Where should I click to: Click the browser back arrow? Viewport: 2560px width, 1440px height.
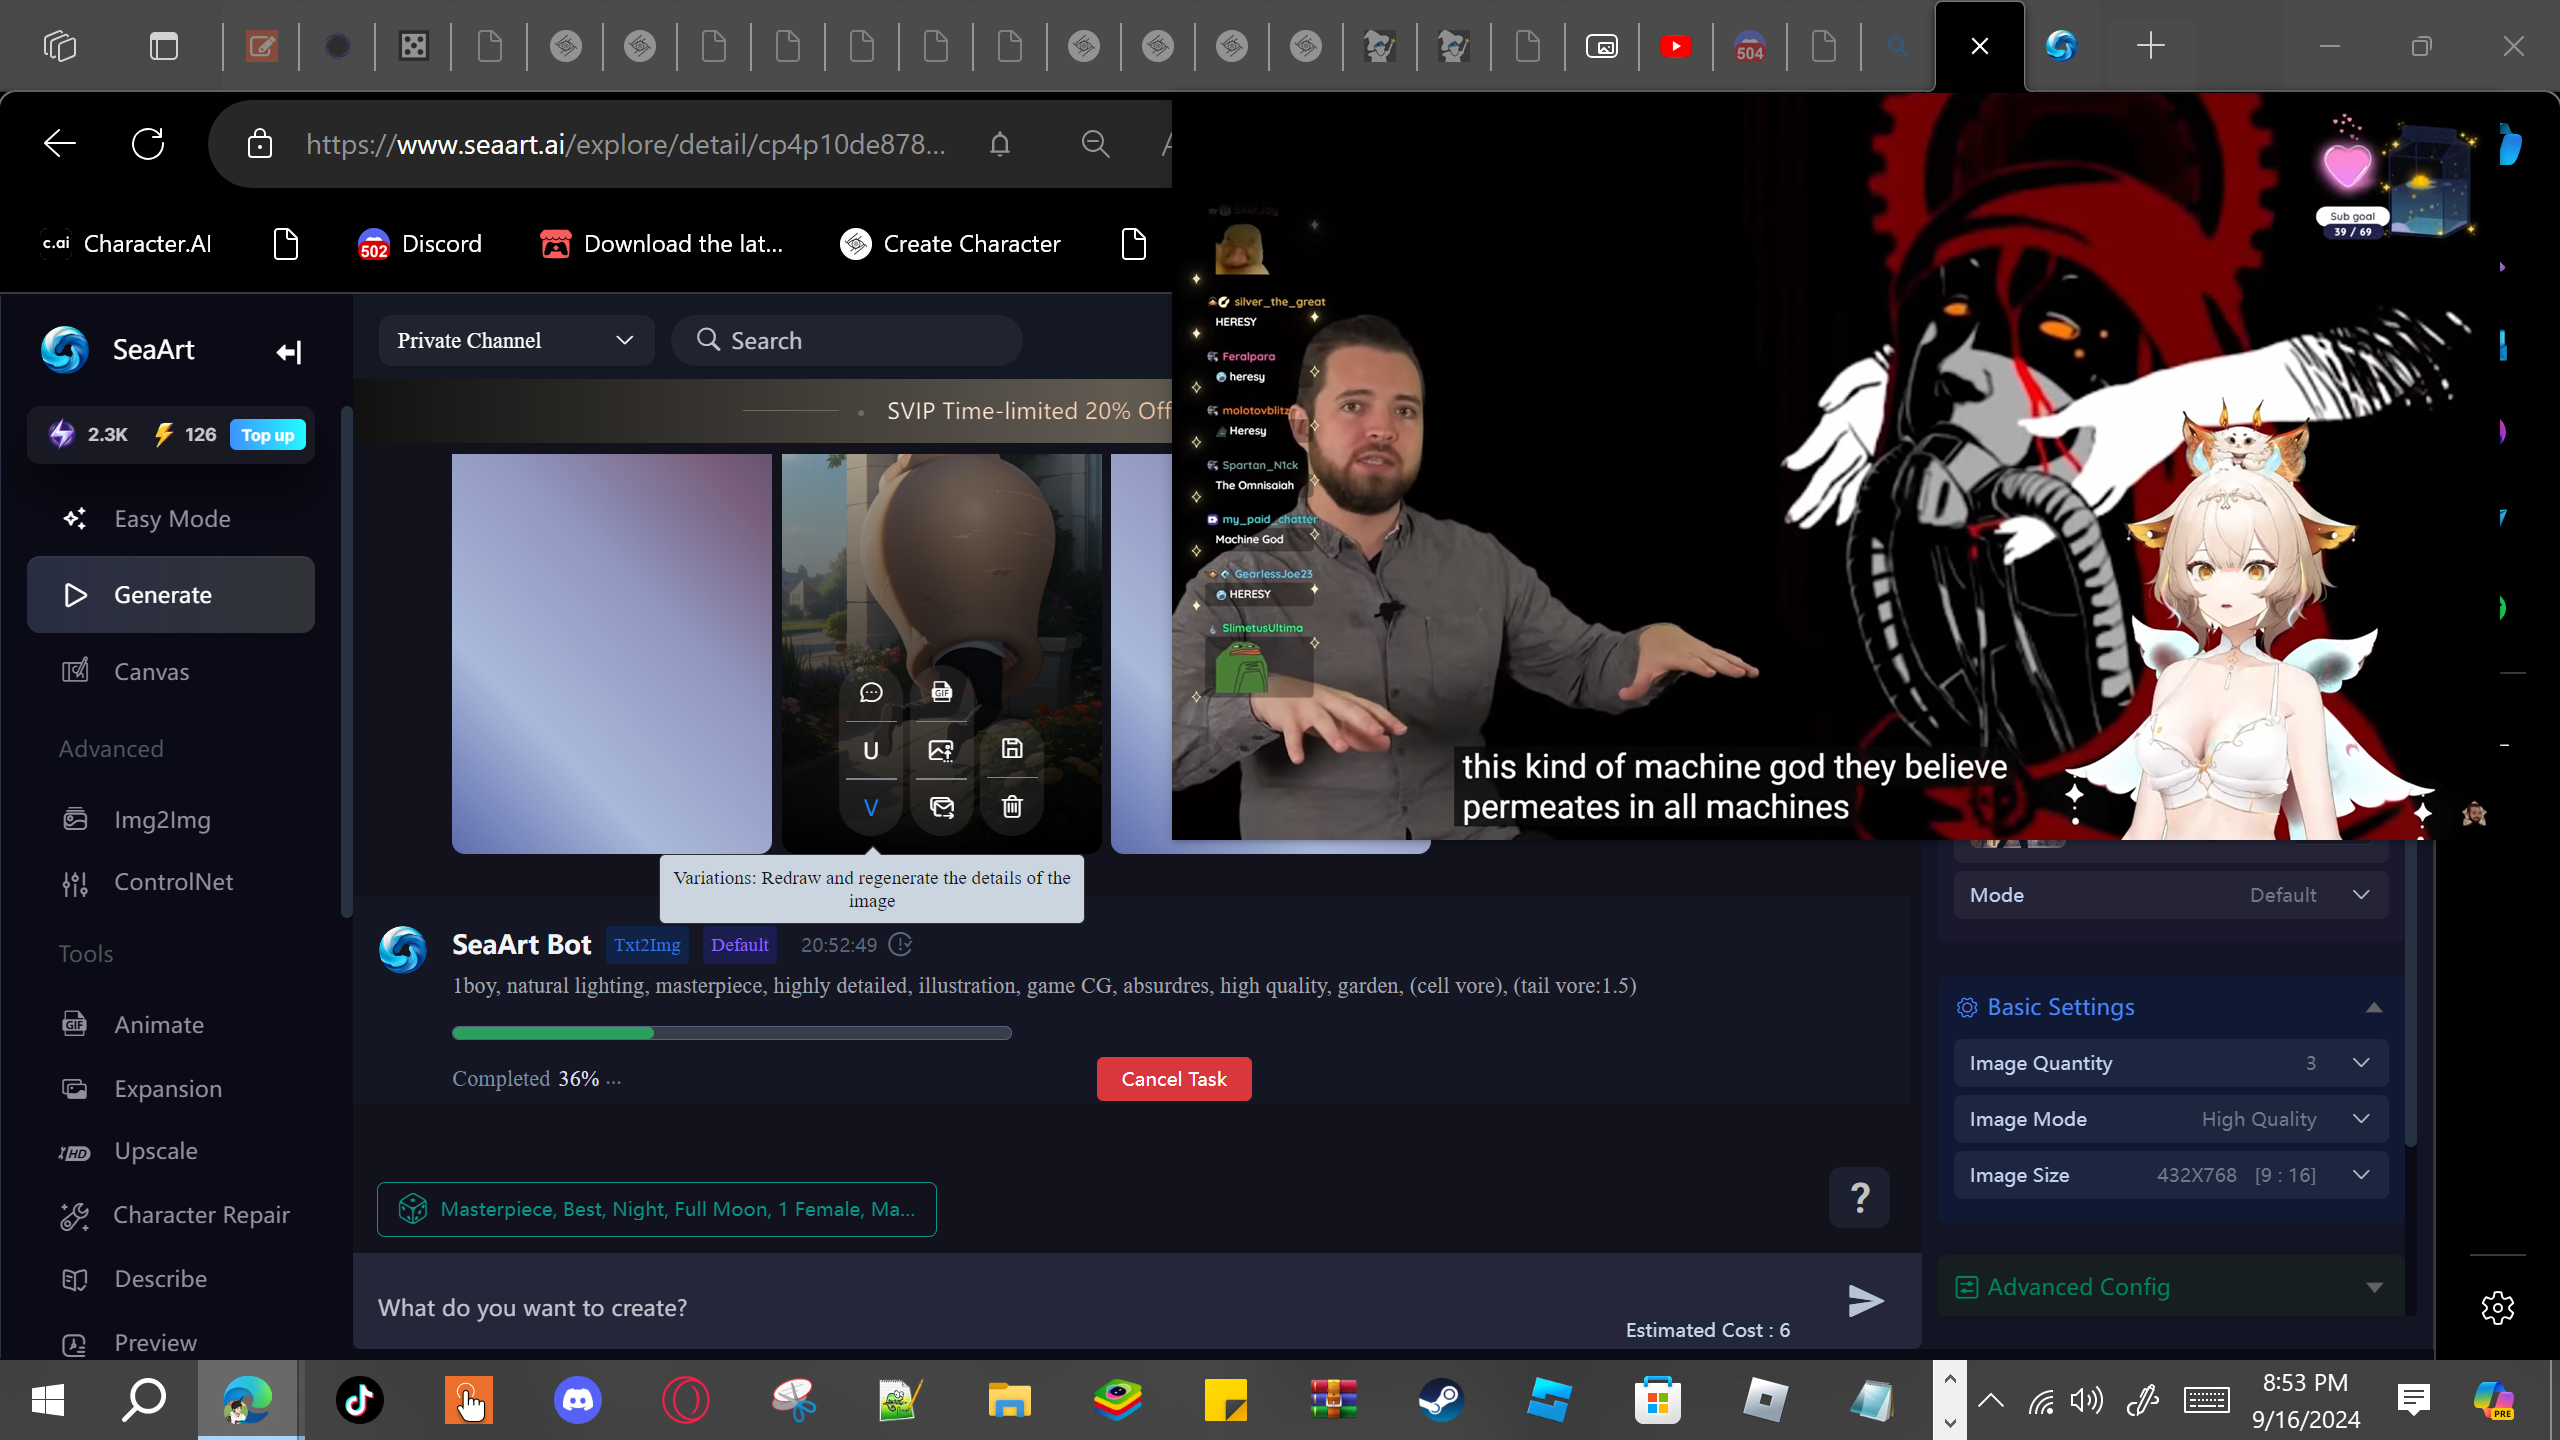click(x=60, y=144)
